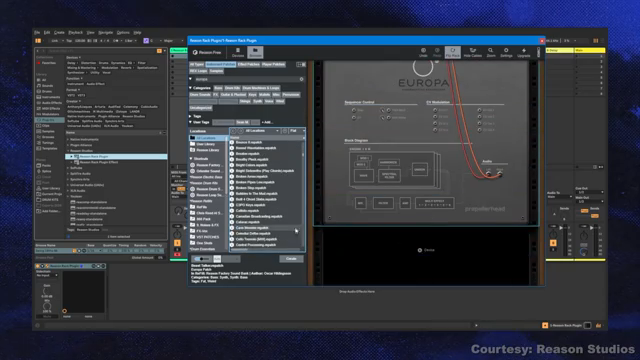This screenshot has width=640, height=360.
Task: Click the Drum Kits category button
Action: [x=232, y=88]
